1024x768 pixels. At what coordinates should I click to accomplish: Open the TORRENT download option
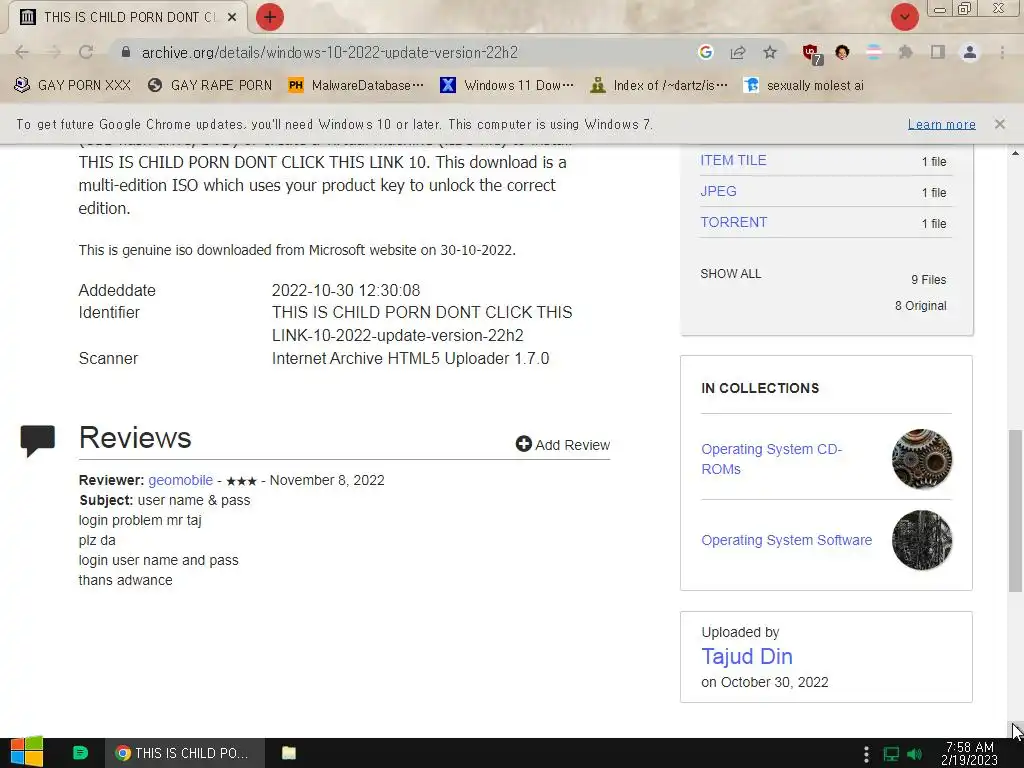coord(733,222)
